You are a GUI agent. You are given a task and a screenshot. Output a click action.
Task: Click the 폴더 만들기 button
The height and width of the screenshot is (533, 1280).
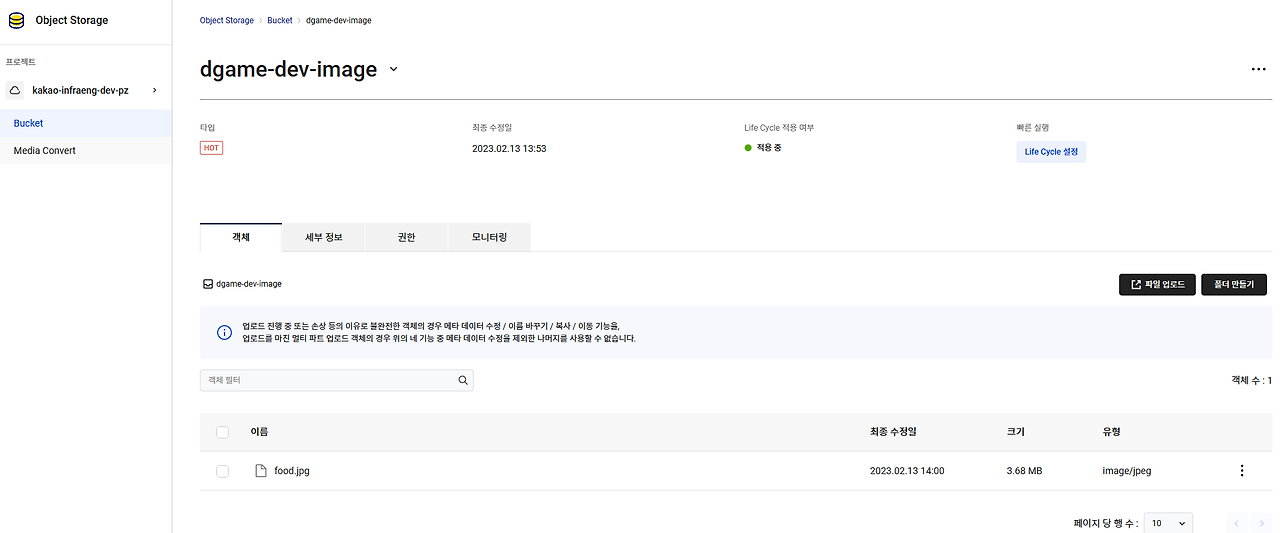(x=1234, y=284)
